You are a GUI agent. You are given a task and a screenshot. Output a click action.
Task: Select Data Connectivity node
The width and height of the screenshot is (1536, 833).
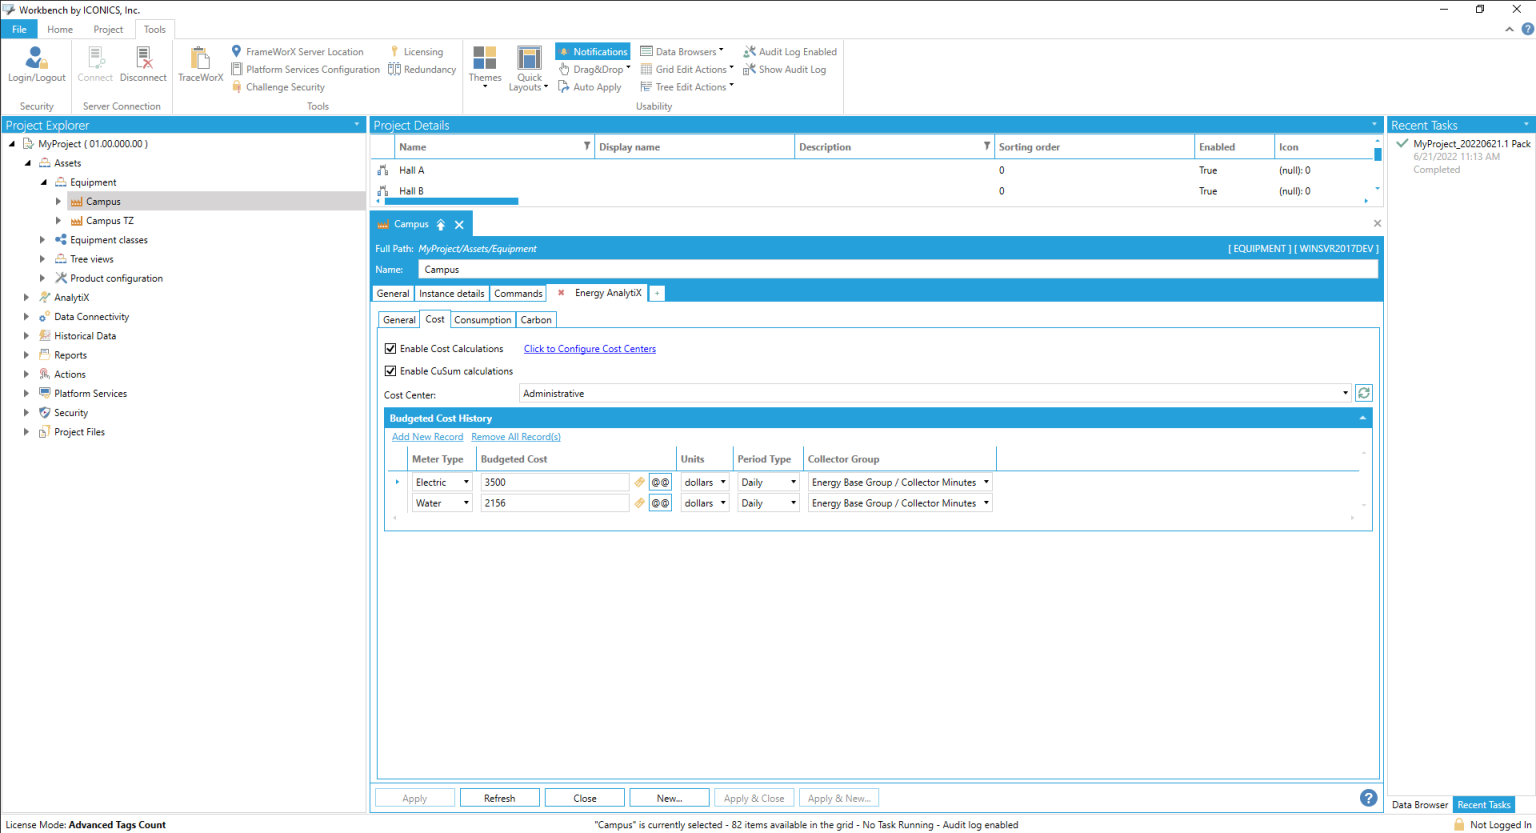click(x=91, y=317)
